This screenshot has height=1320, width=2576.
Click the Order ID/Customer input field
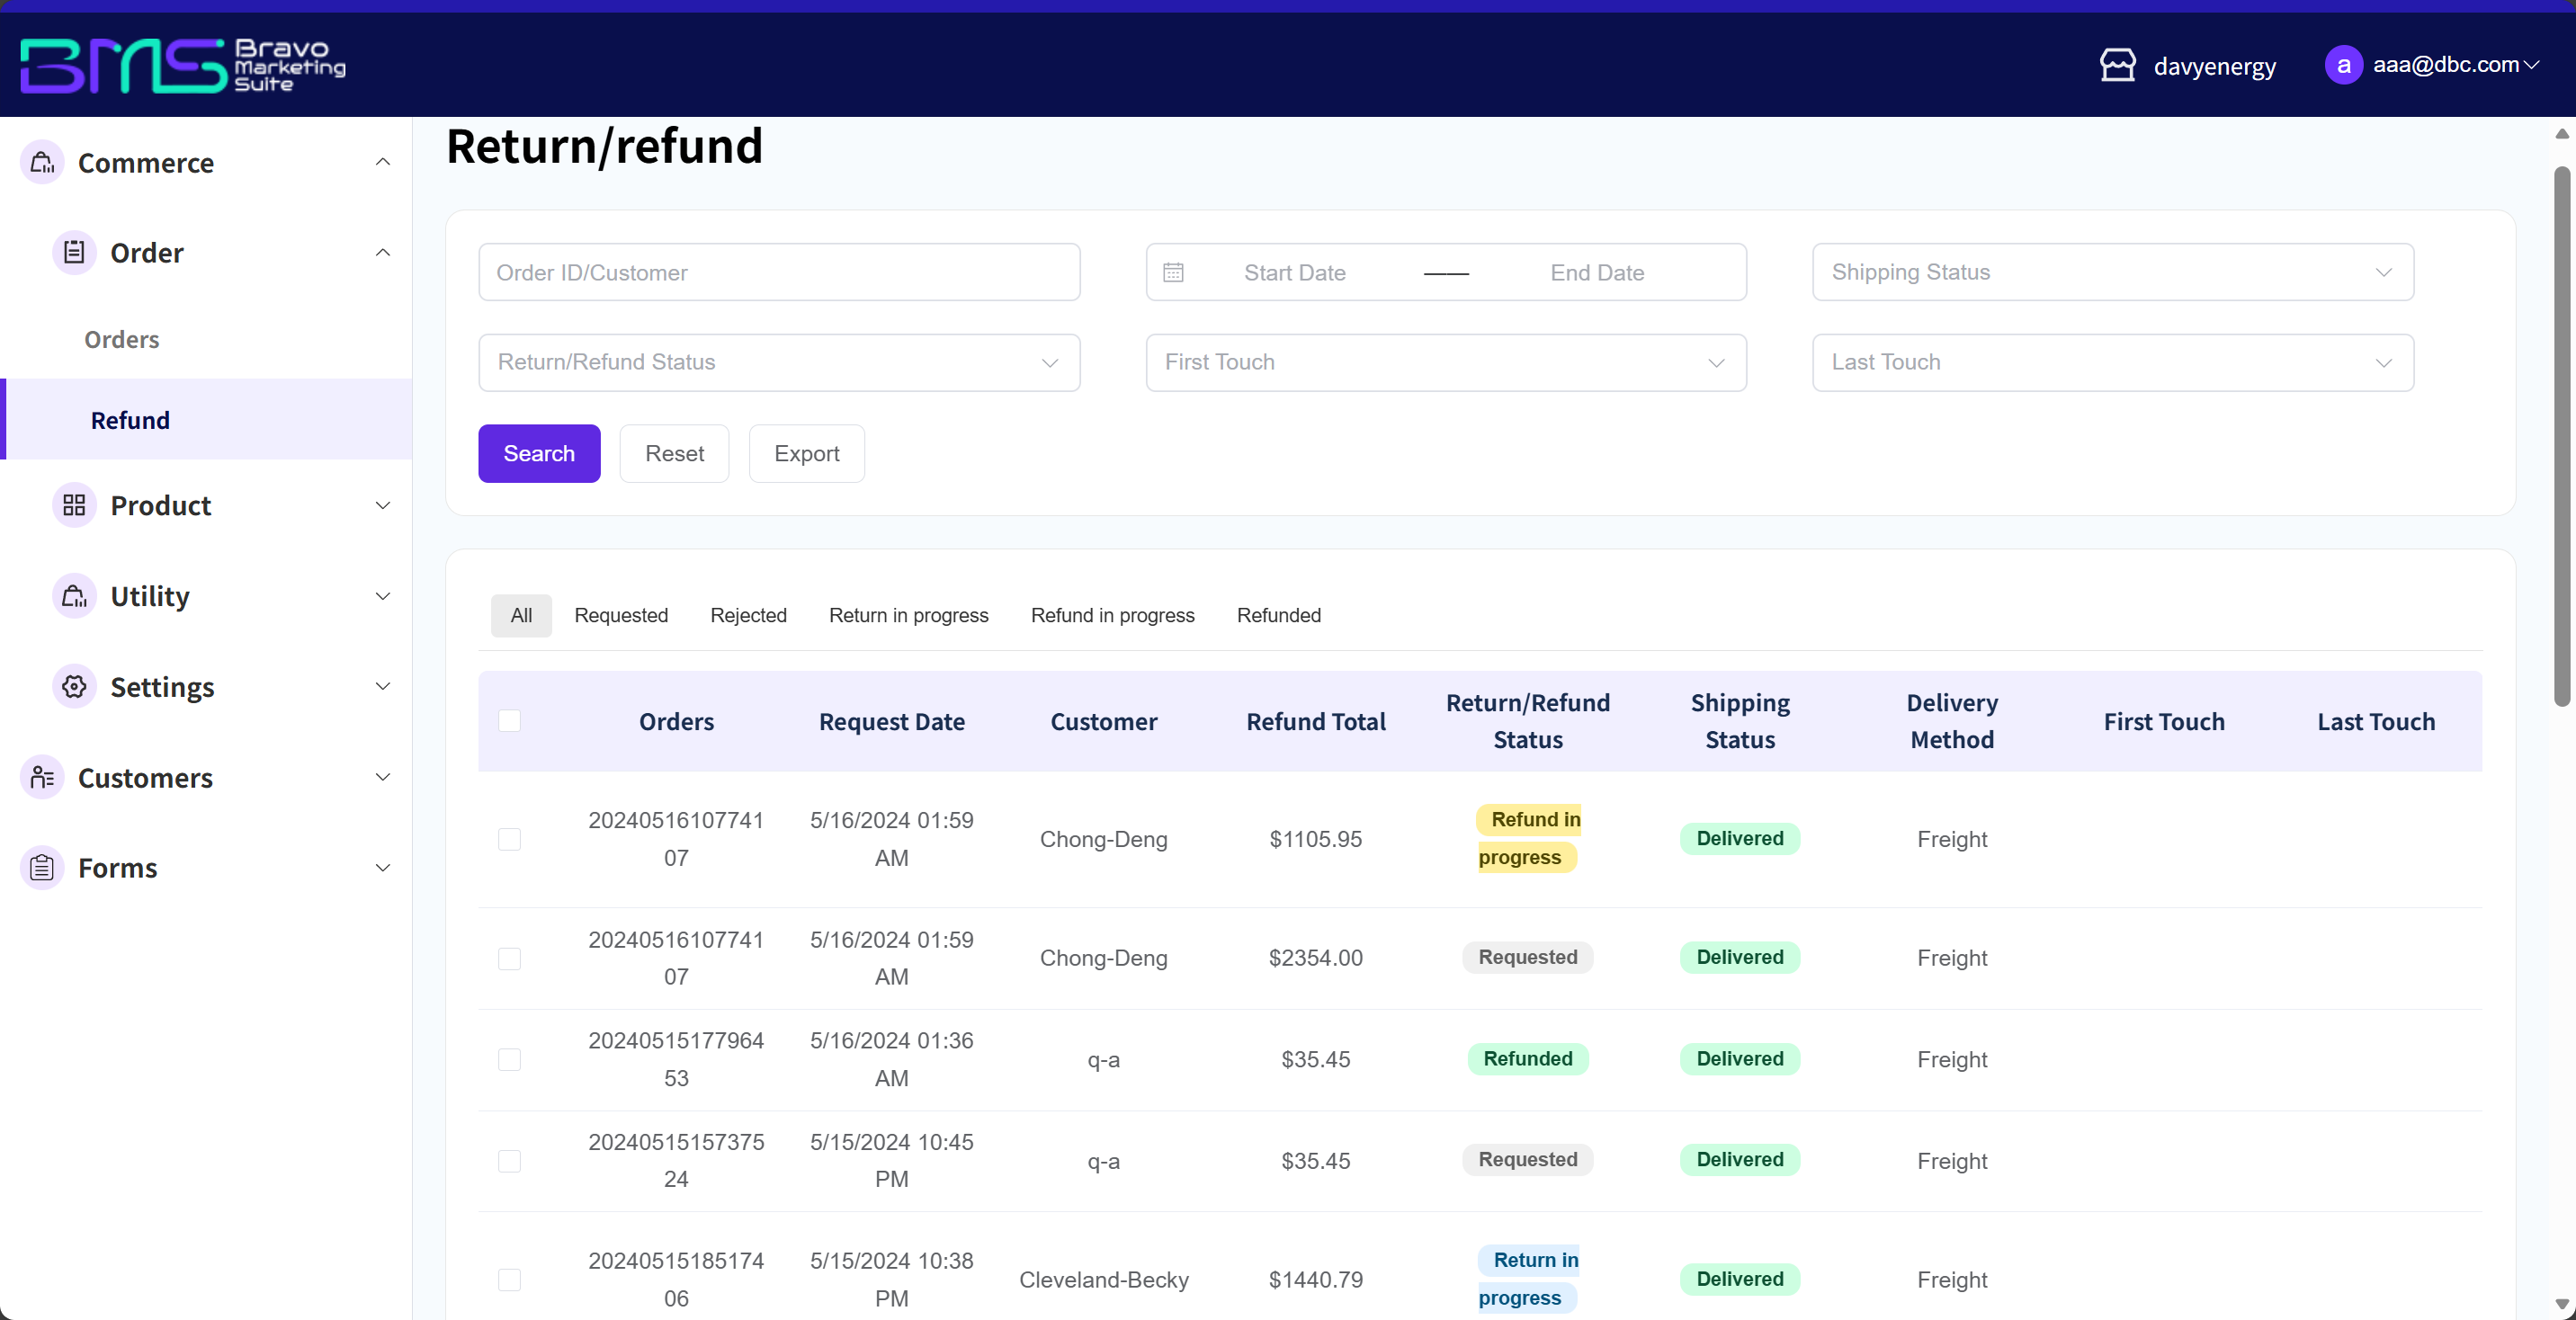click(778, 272)
